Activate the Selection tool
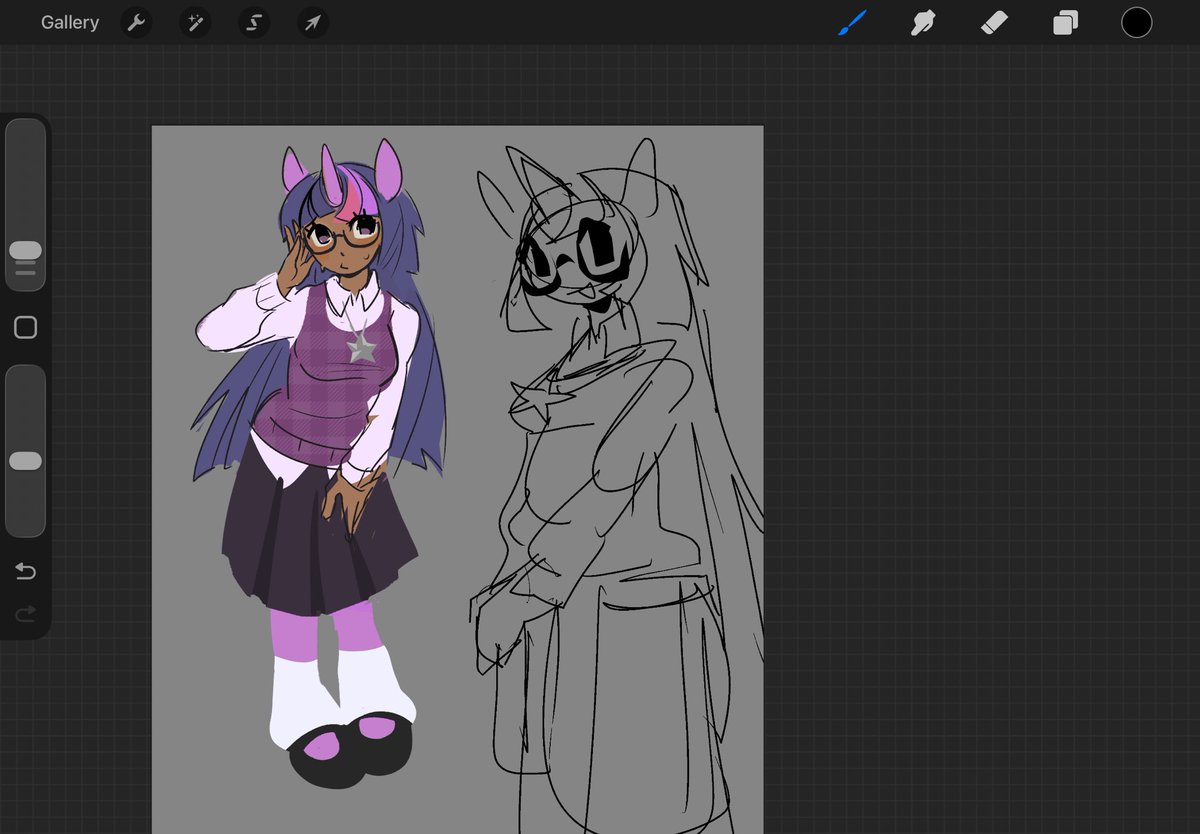The height and width of the screenshot is (834, 1200). click(x=254, y=23)
